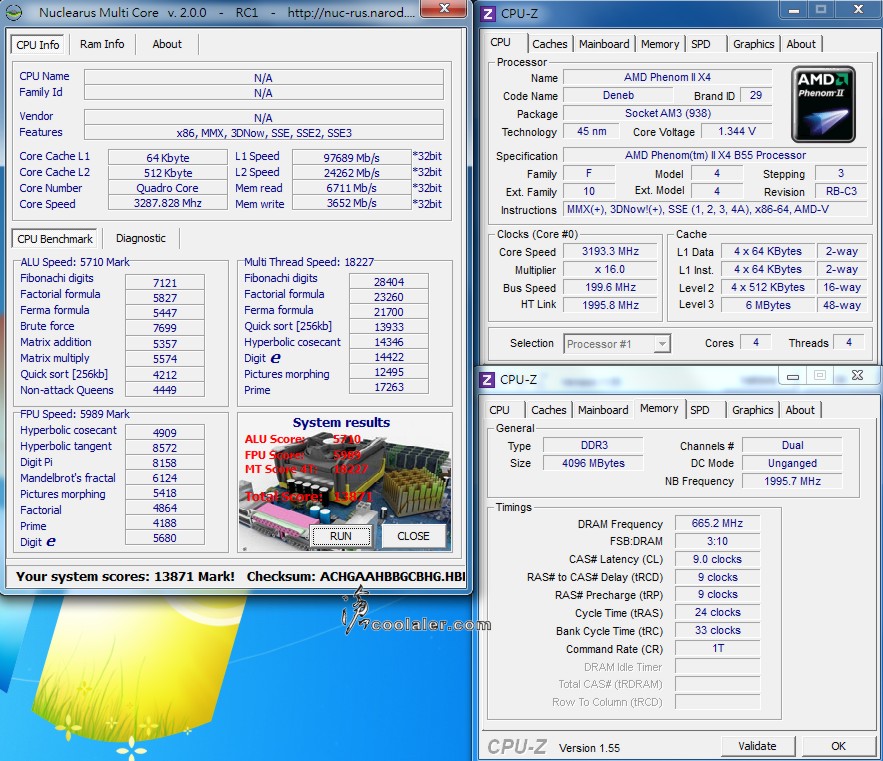Close the lower CPU-Z Memory window
Image resolution: width=883 pixels, height=761 pixels.
(857, 375)
